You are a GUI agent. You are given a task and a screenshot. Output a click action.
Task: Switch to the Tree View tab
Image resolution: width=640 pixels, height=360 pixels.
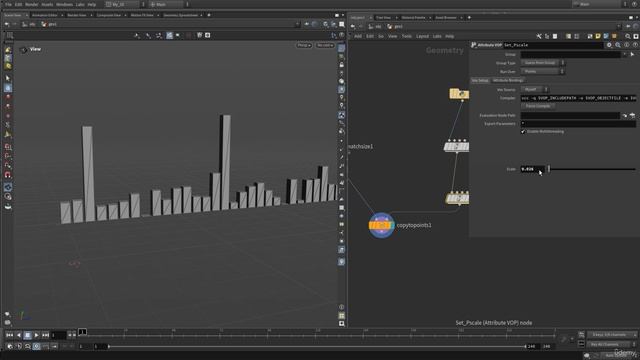[383, 18]
